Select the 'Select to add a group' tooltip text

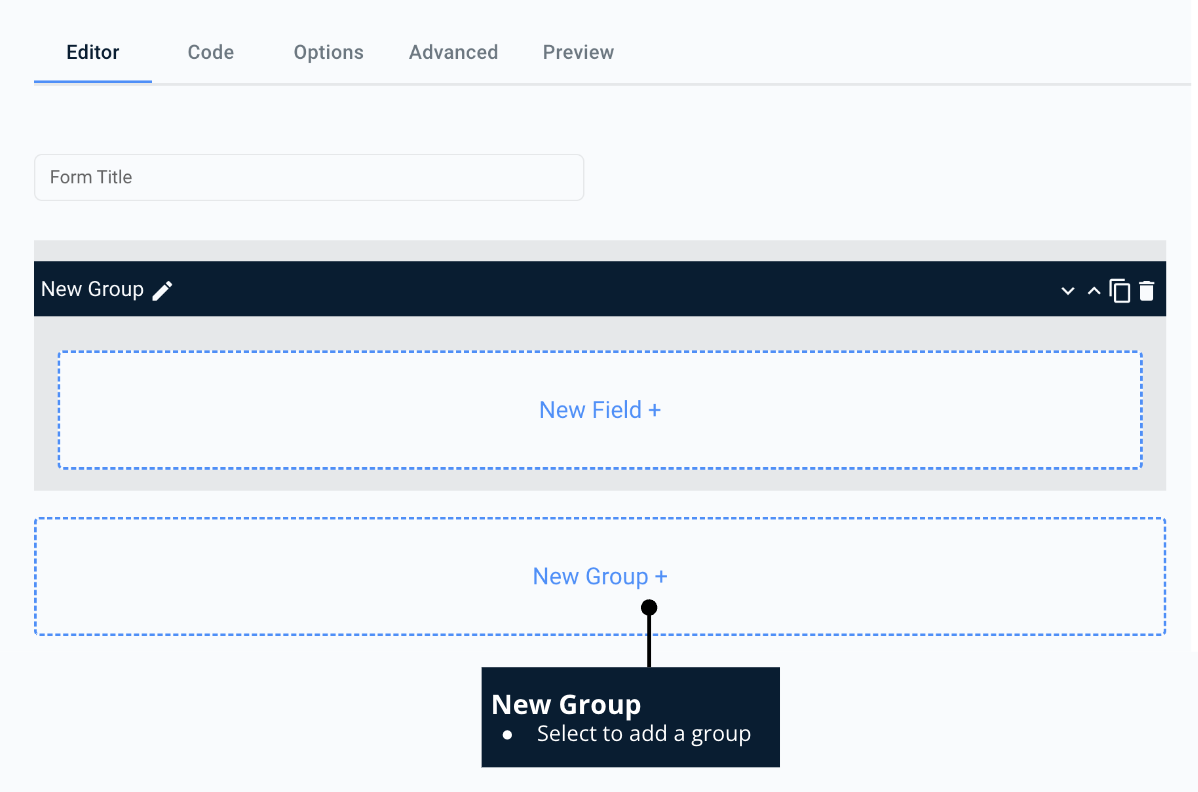645,733
